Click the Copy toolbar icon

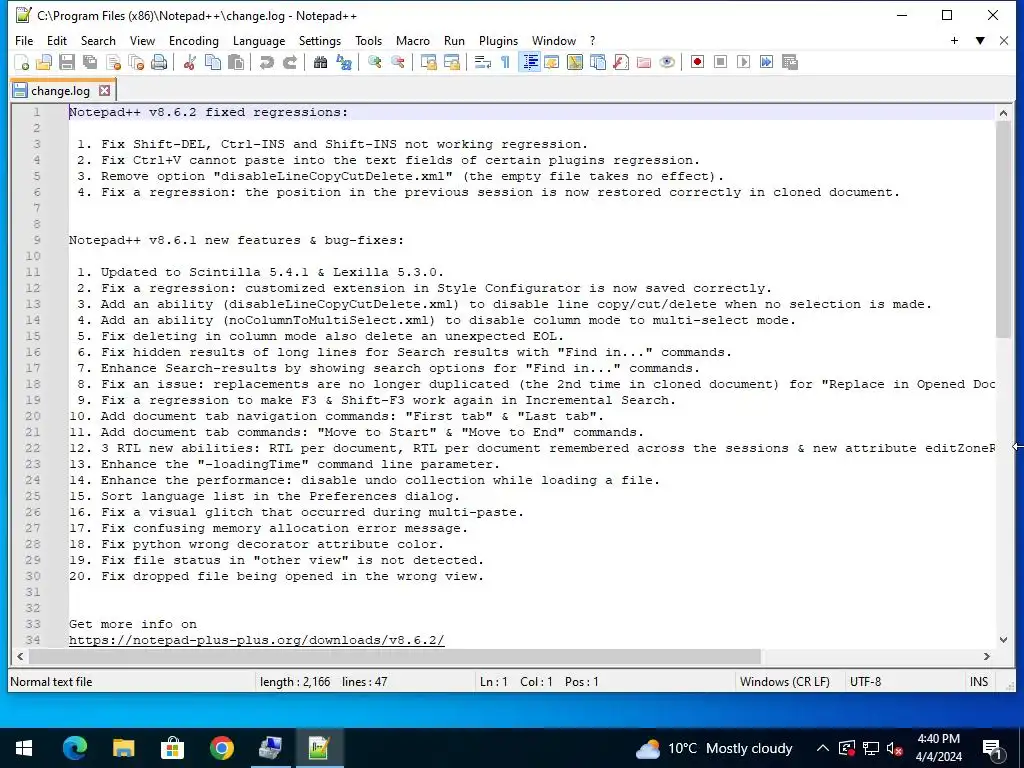point(213,62)
